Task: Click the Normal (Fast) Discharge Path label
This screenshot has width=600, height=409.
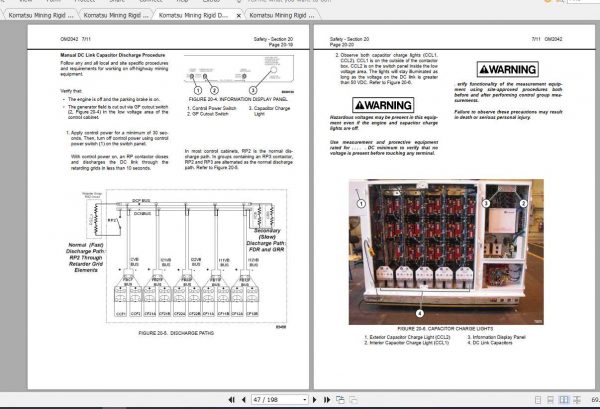Action: [x=86, y=257]
